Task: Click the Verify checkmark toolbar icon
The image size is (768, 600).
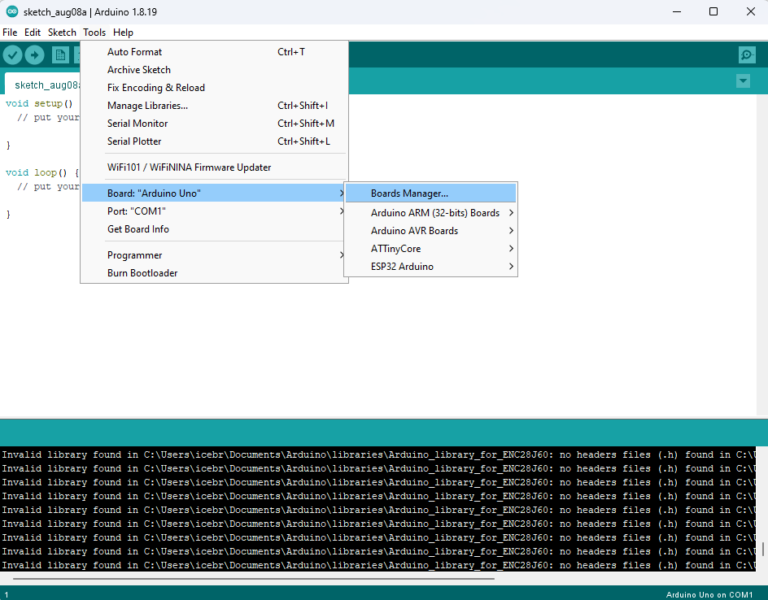Action: coord(13,55)
